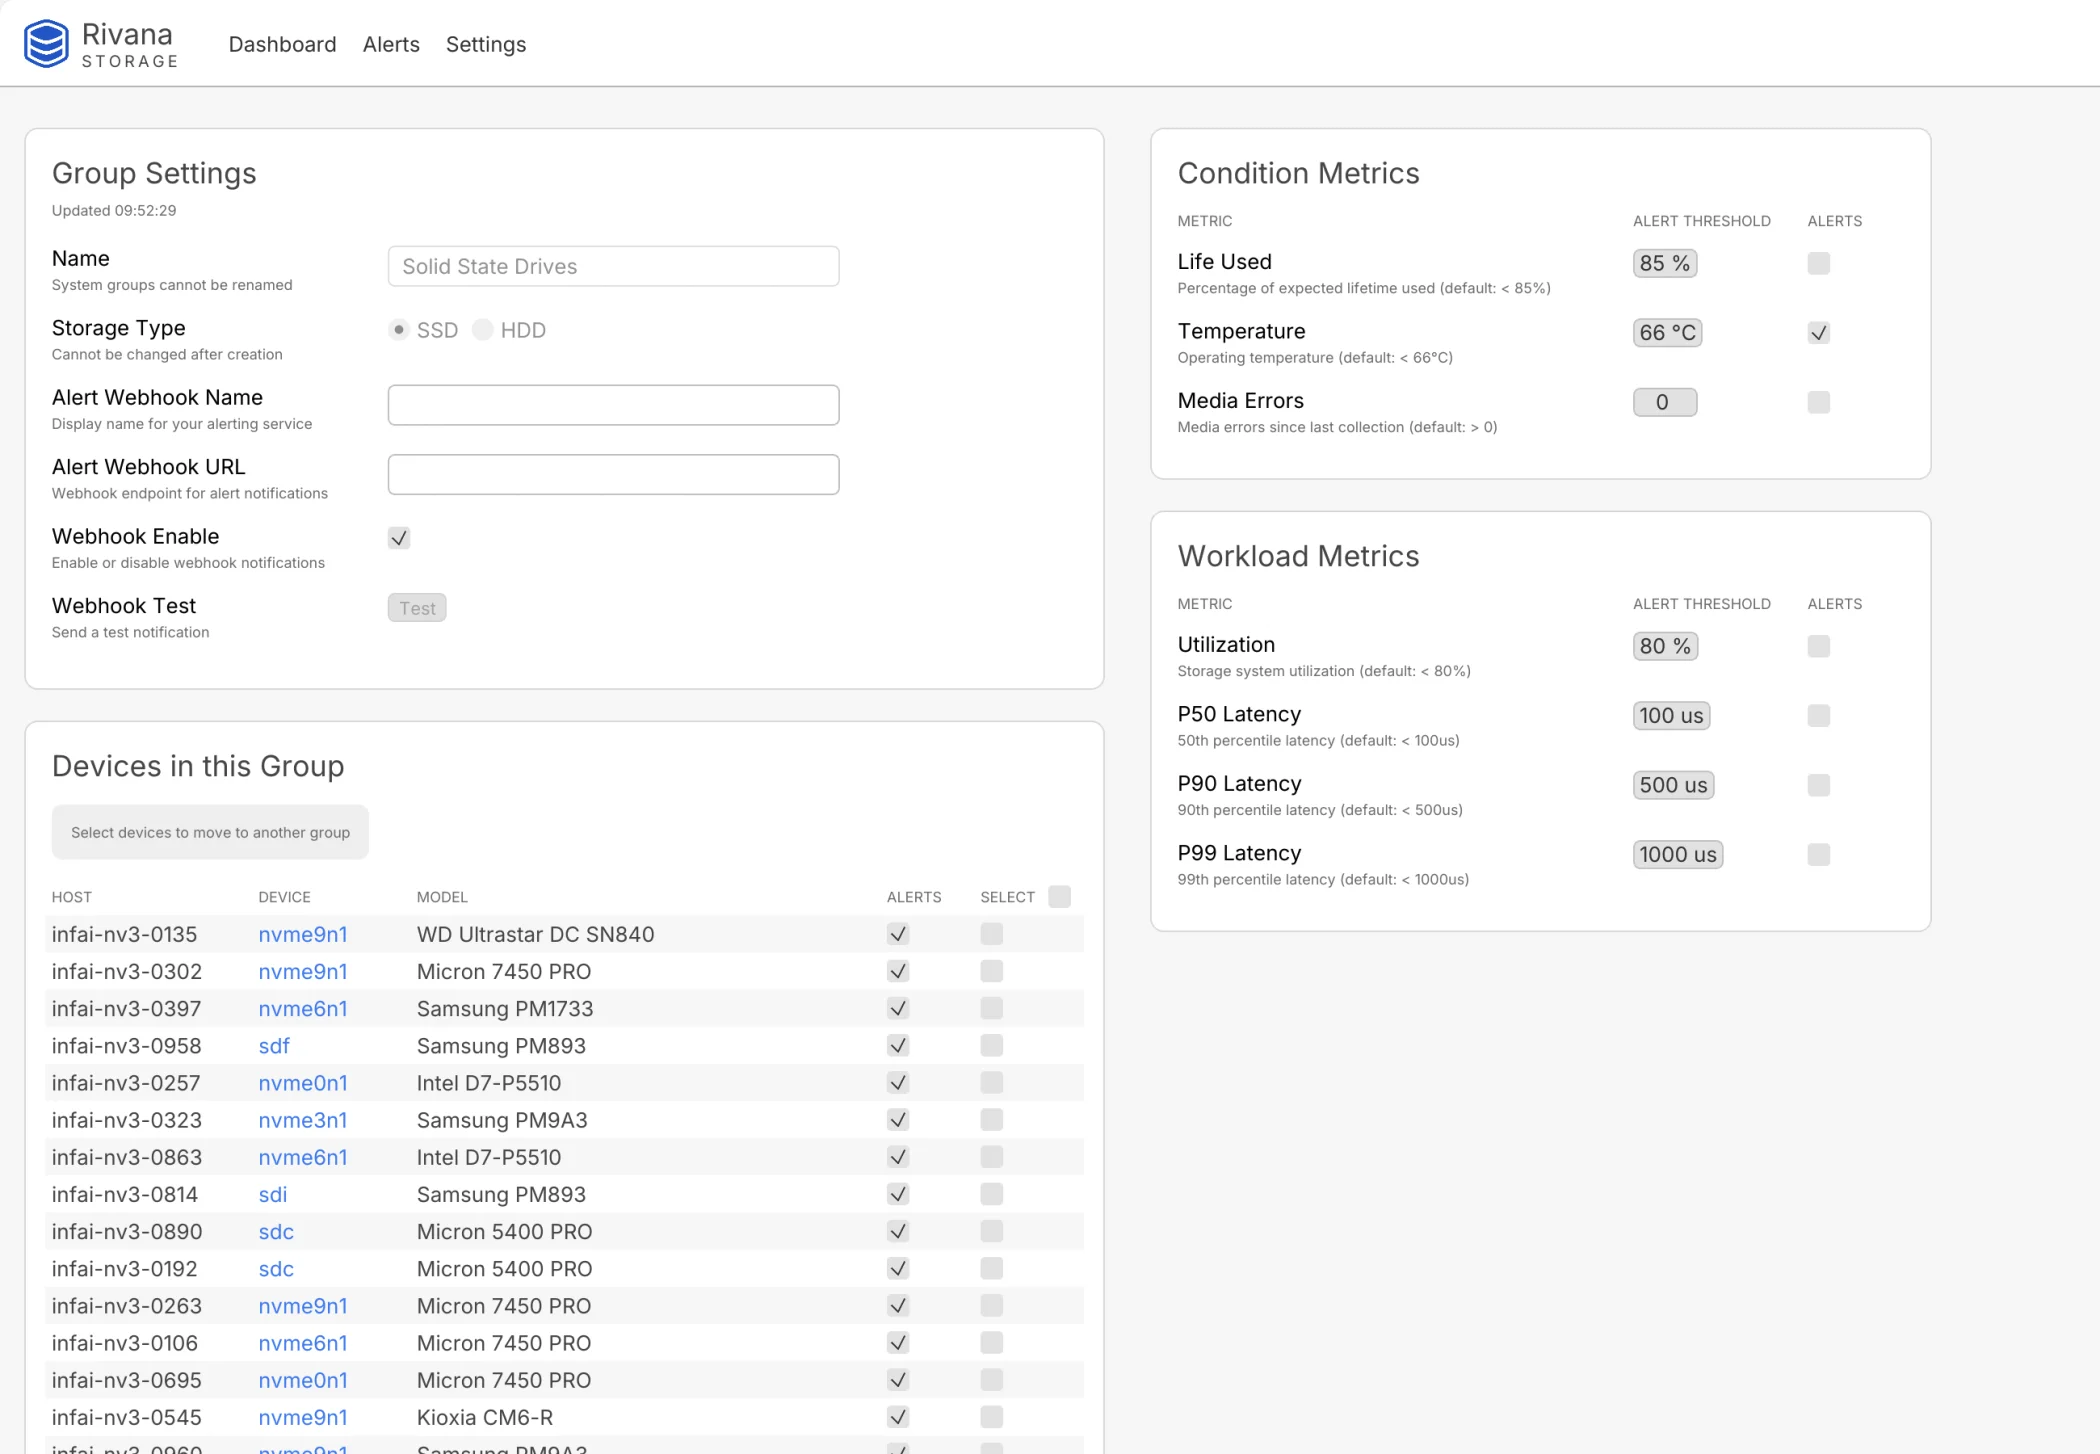Click the Kioxia CM6-R model text
This screenshot has width=2100, height=1454.
tap(485, 1417)
